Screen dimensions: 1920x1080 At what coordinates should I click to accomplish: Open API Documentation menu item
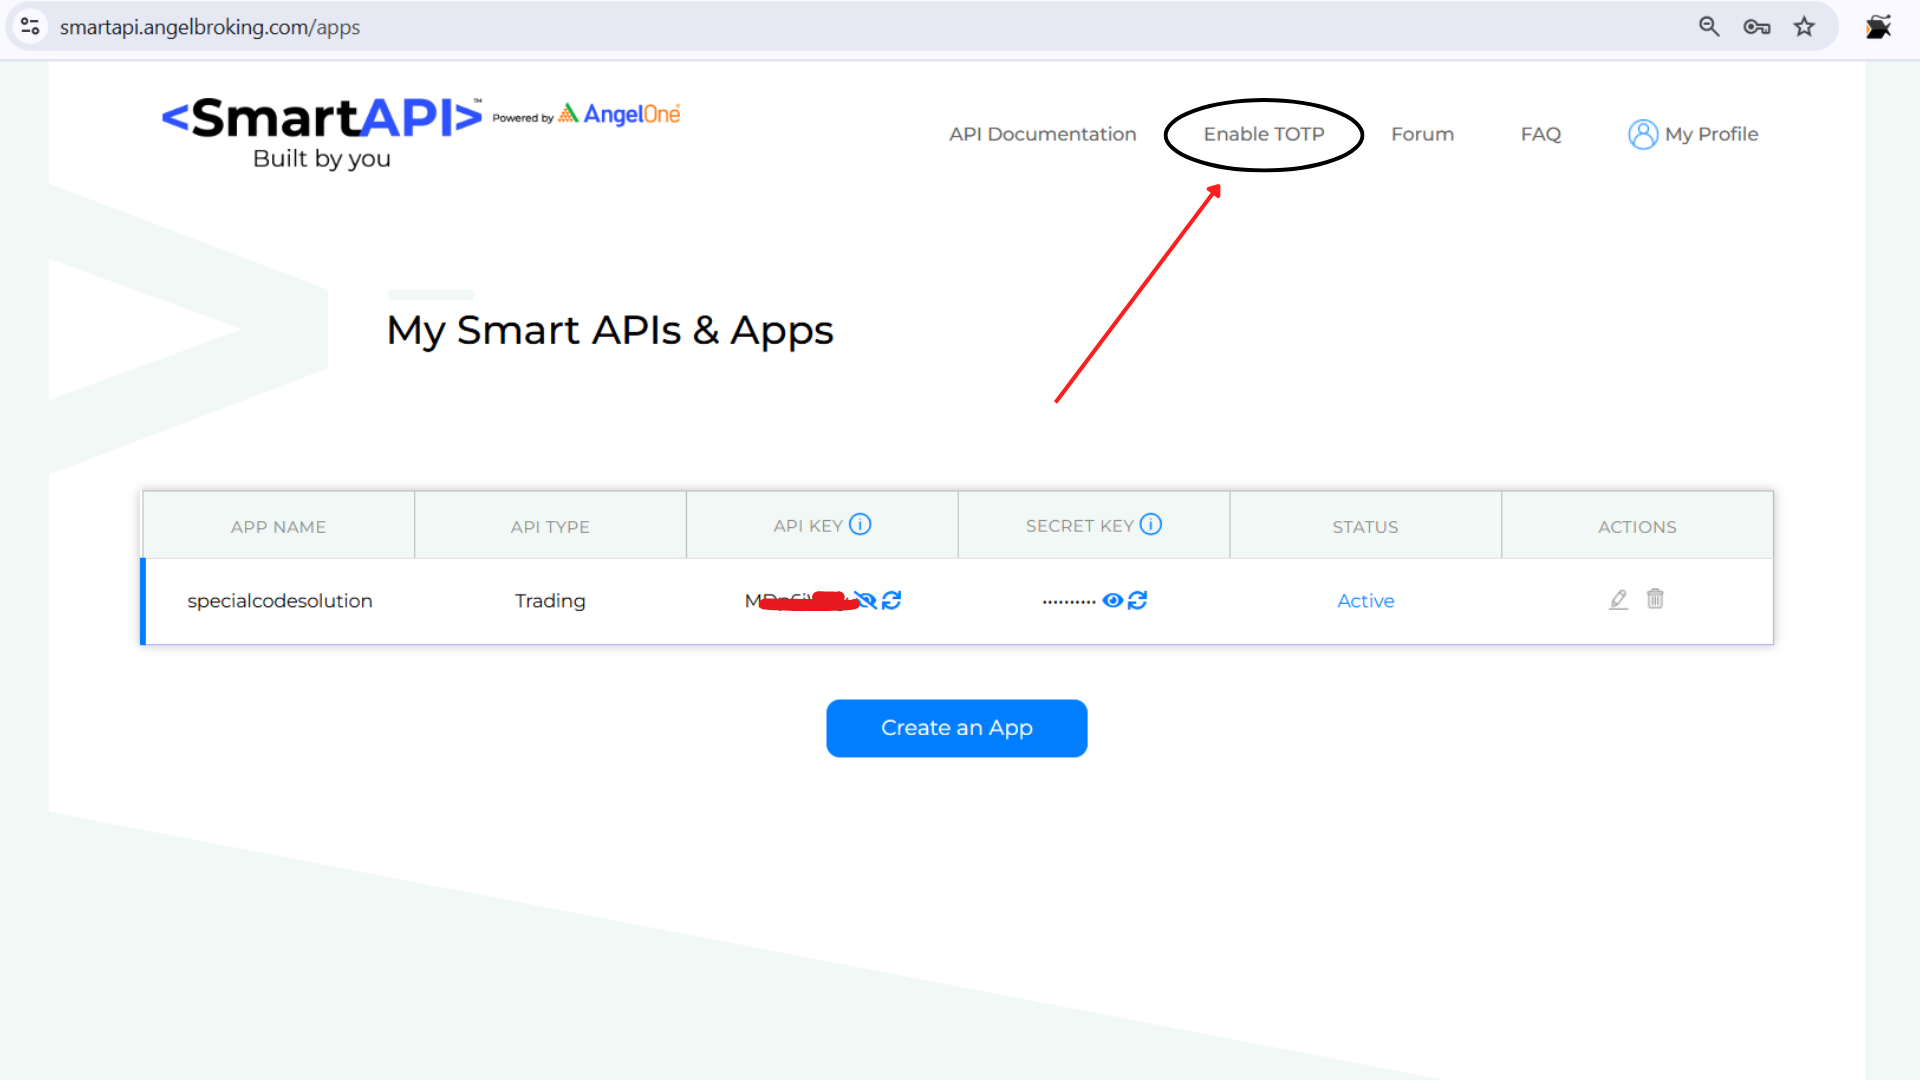pos(1042,134)
